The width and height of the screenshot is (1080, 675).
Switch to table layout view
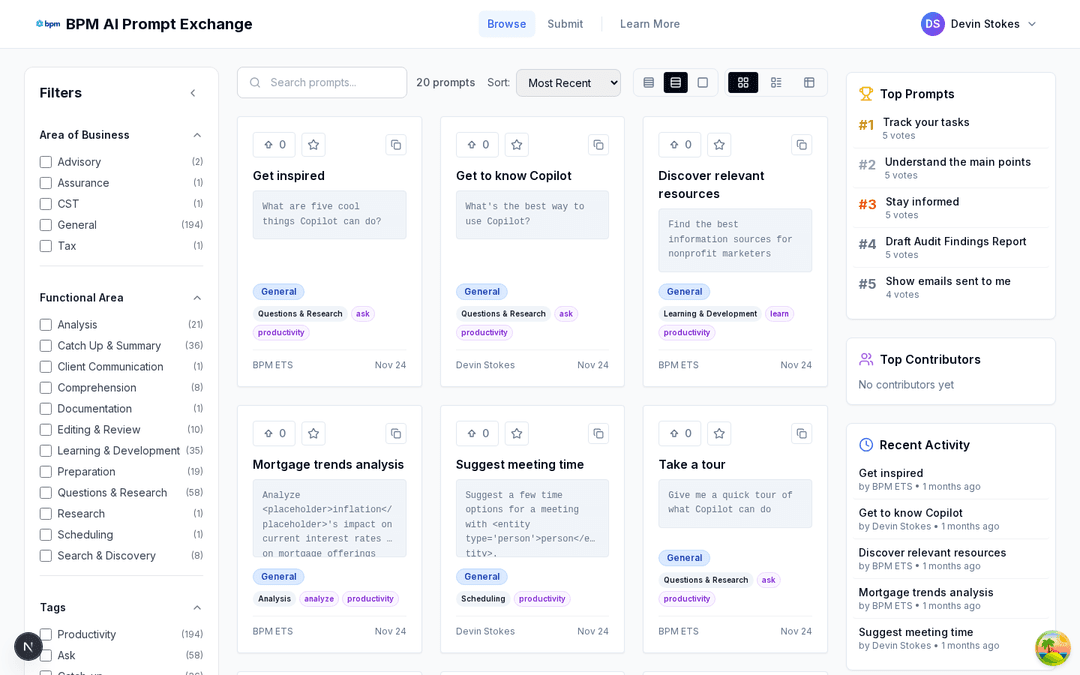(x=809, y=82)
